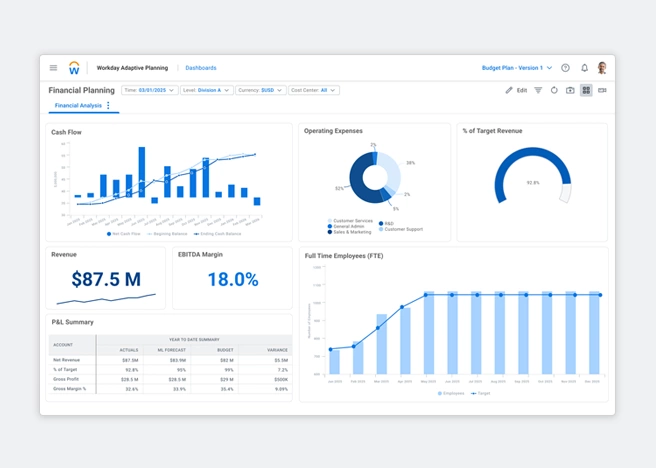This screenshot has height=468, width=656.
Task: Go to the Dashboards link
Action: [201, 68]
